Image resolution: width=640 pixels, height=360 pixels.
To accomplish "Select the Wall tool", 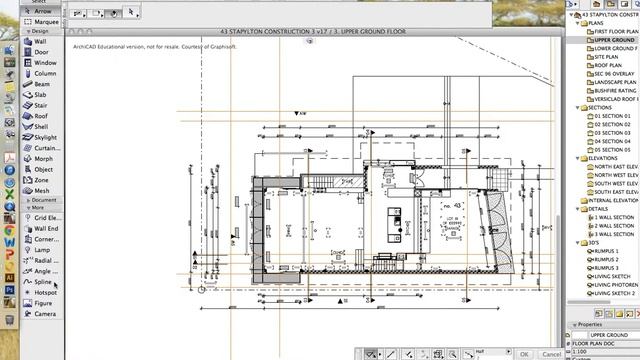I will point(42,41).
